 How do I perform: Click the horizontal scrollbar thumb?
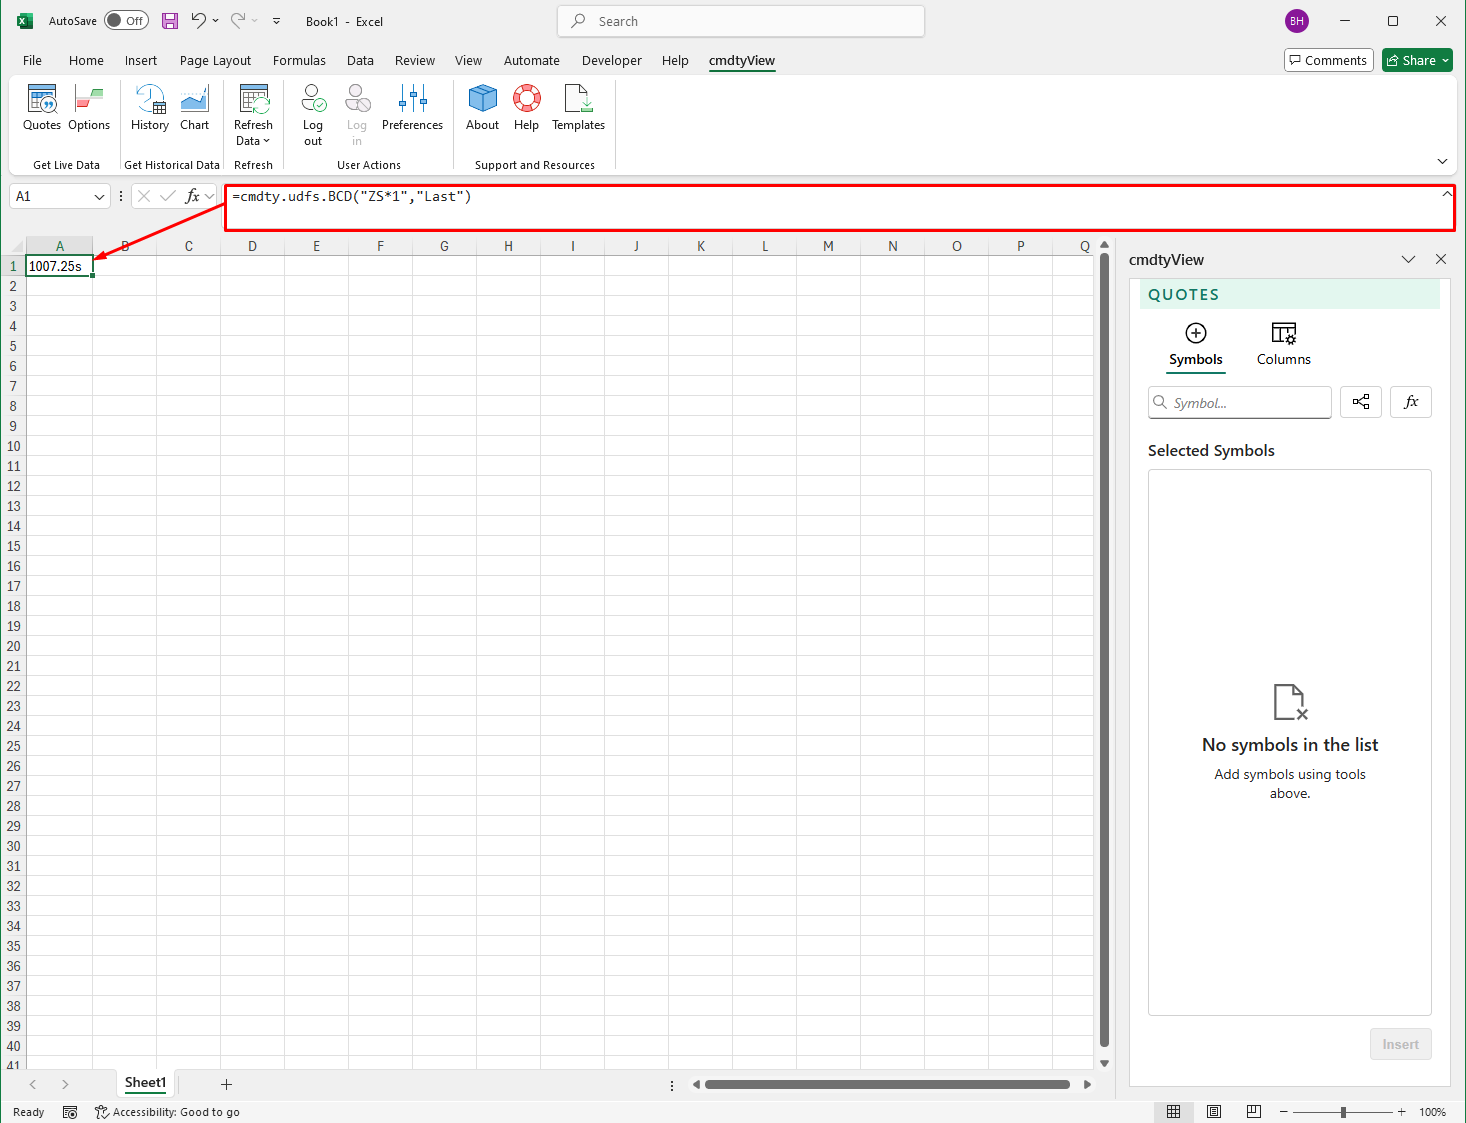click(887, 1084)
